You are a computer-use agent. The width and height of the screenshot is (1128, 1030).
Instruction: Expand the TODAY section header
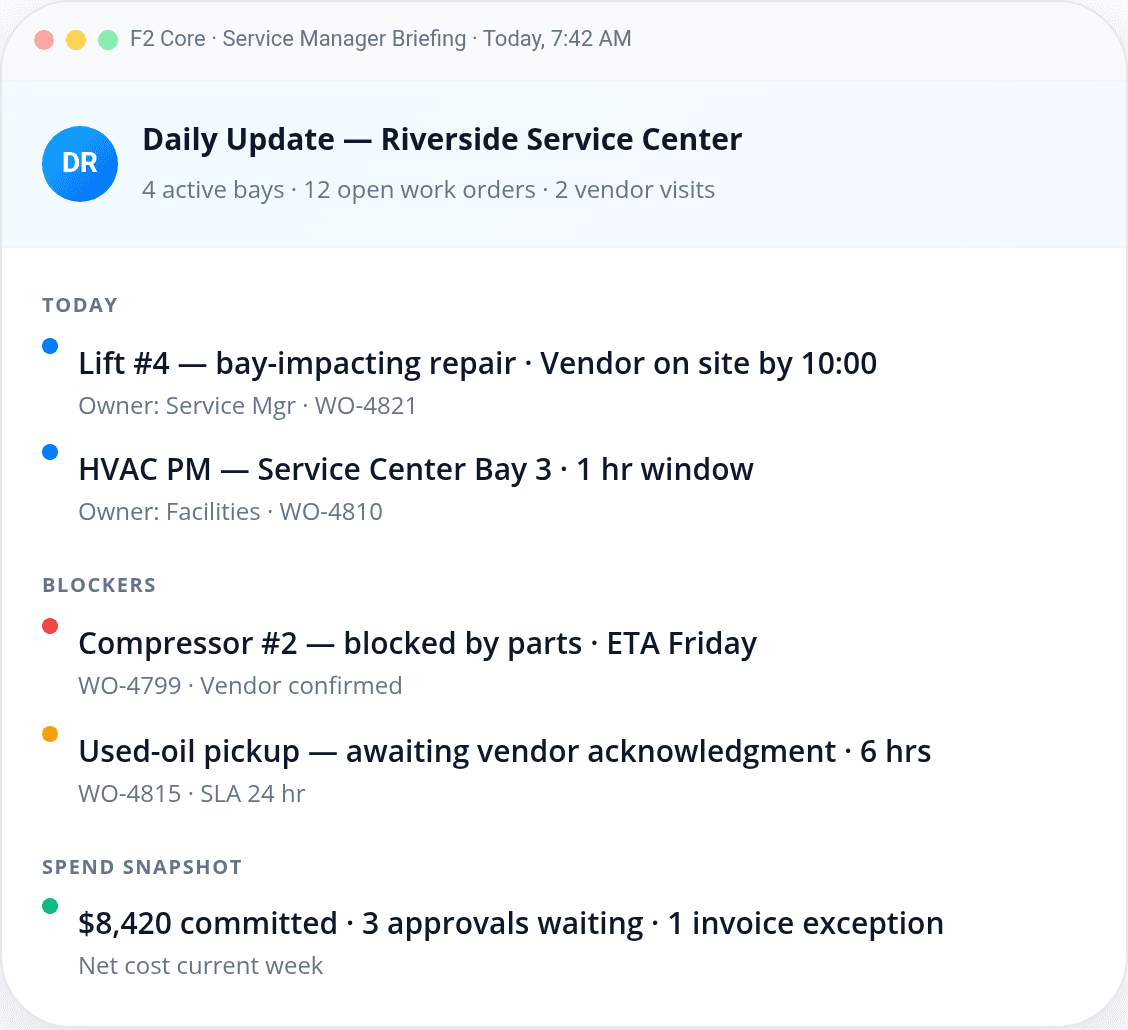tap(80, 305)
